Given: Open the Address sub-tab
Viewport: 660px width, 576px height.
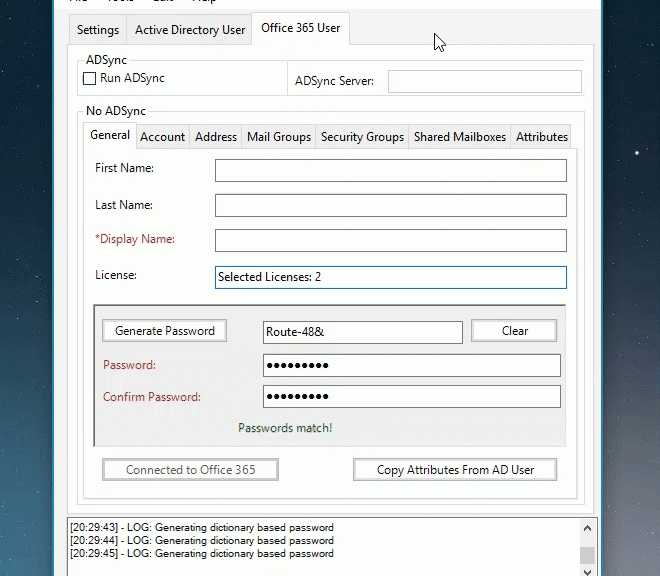Looking at the screenshot, I should tap(216, 137).
